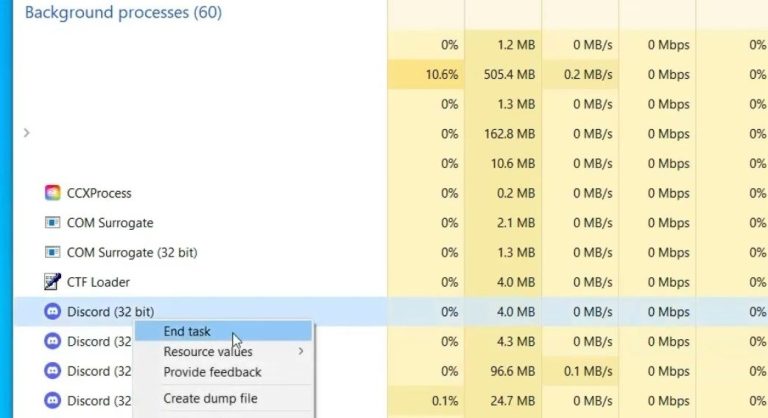Click 0 MB/s disk value in CCXProcess row

pos(593,193)
